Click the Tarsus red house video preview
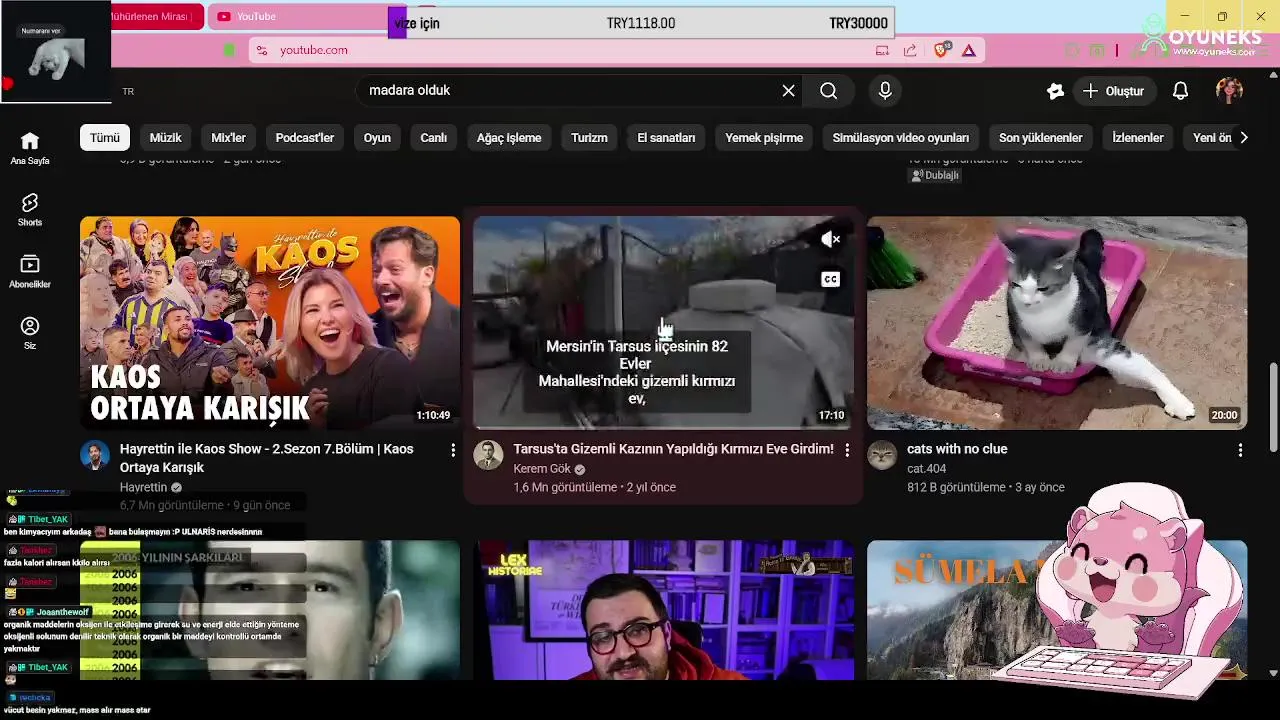 (663, 323)
